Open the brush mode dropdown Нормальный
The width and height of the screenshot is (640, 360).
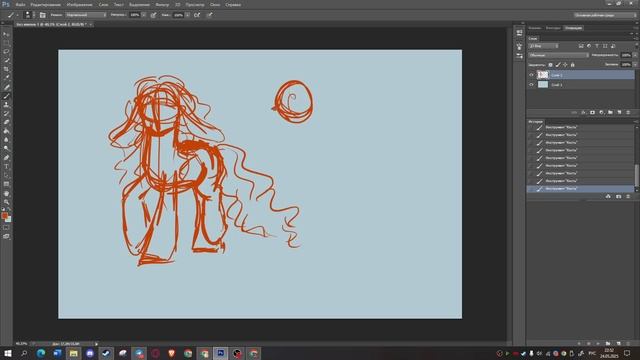pos(86,15)
